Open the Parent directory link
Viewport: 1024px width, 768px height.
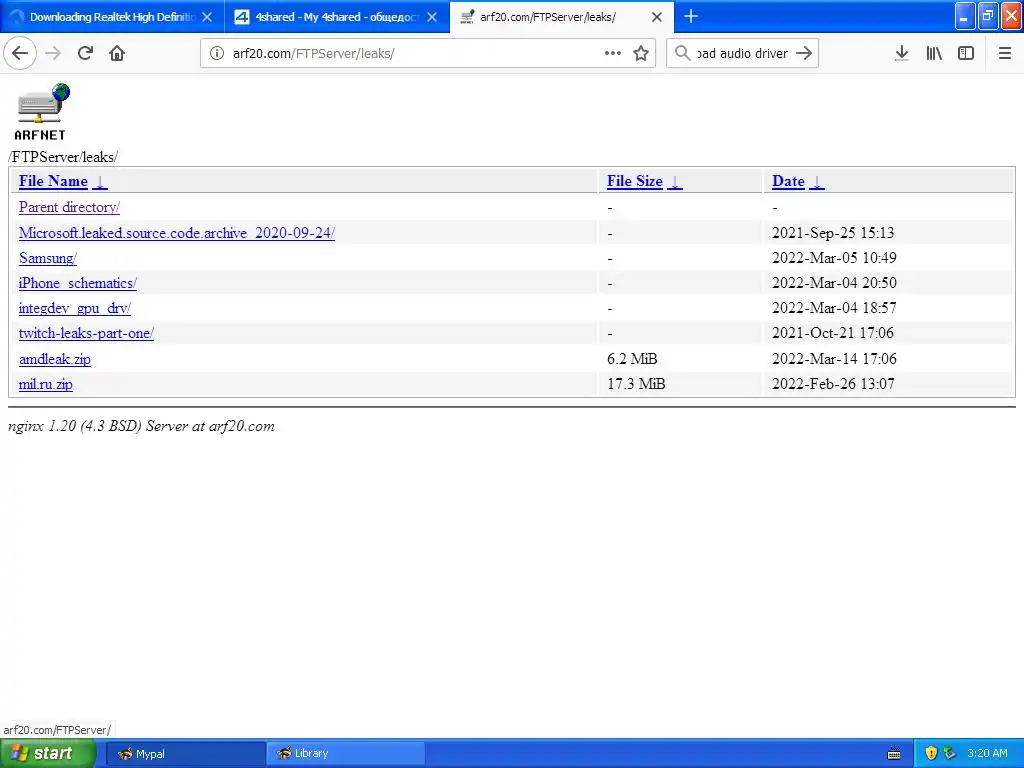(x=69, y=207)
